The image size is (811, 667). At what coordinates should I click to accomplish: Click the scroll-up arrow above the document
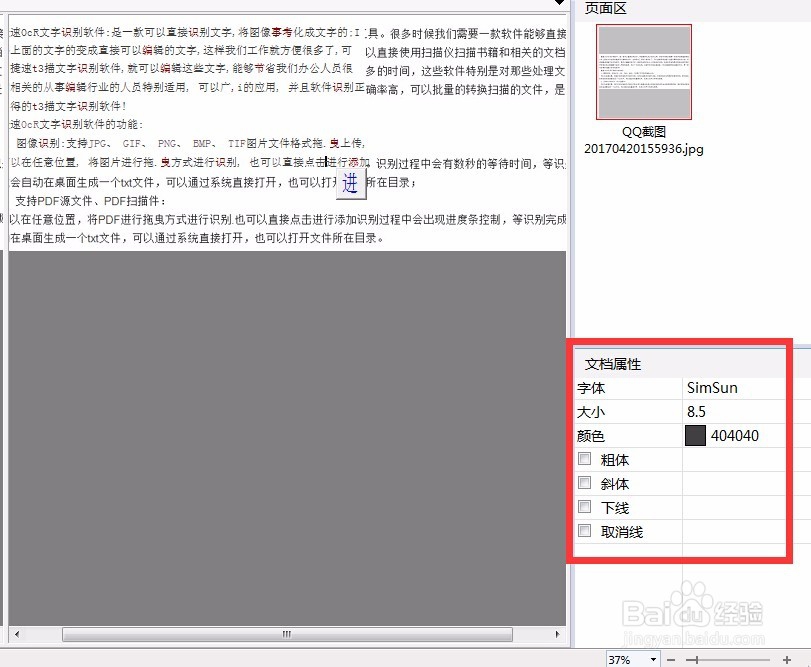[x=561, y=5]
